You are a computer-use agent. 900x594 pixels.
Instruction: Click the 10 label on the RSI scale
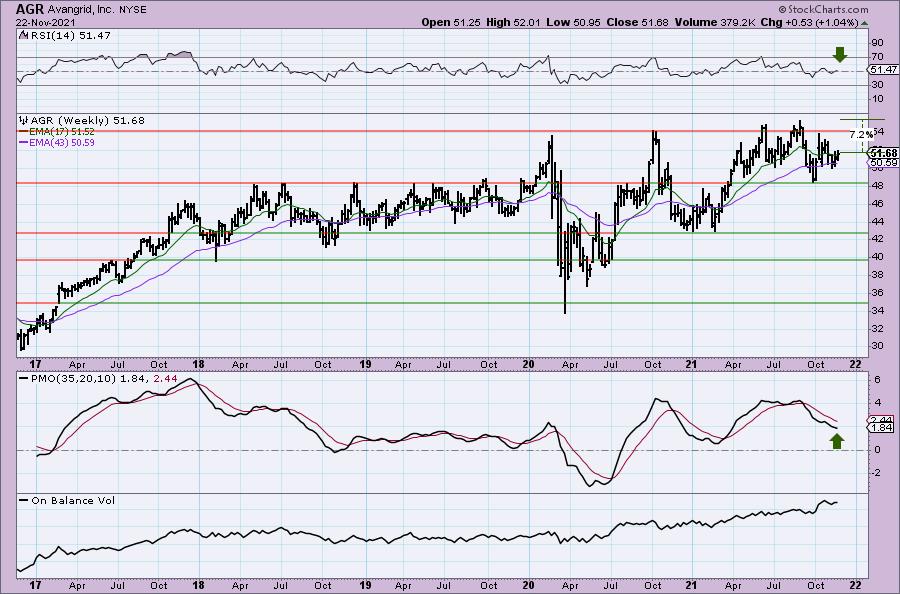[877, 99]
